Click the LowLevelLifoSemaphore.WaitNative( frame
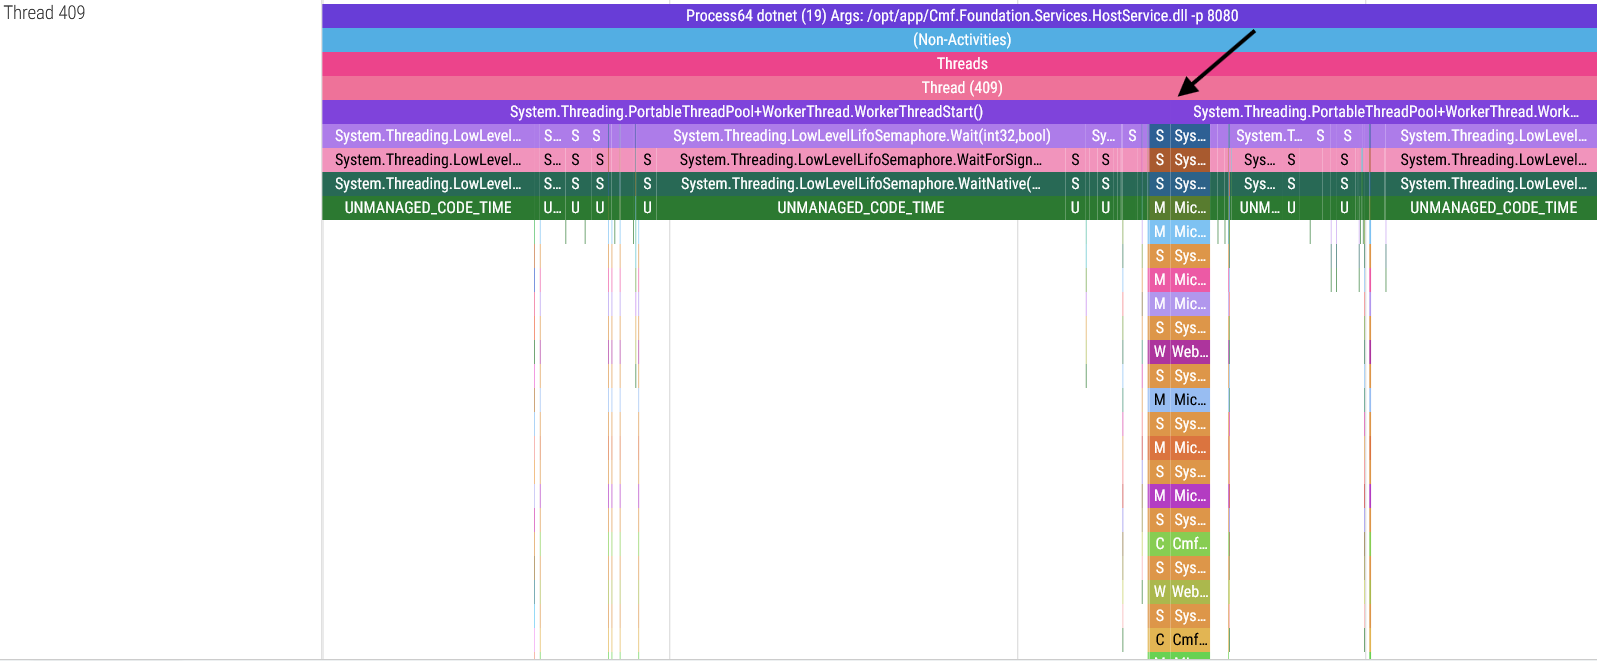 tap(860, 184)
